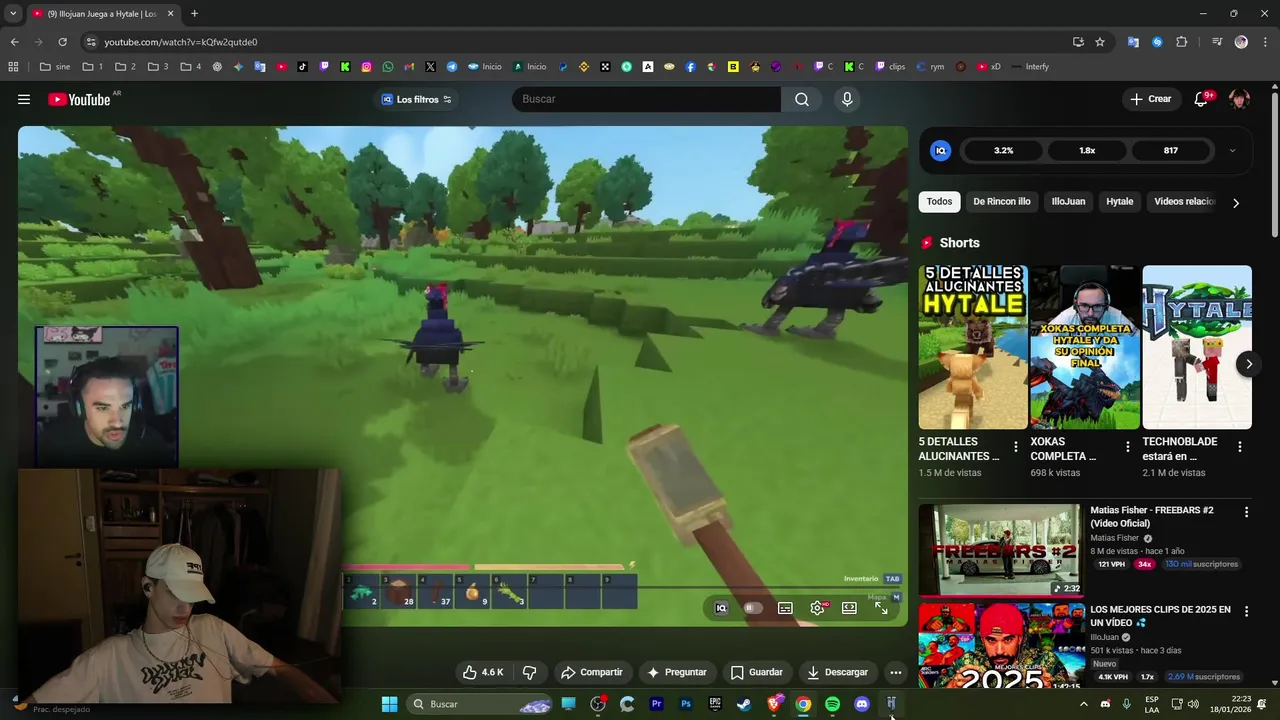Open a new browser tab
Screen dimensions: 1280x720
pyautogui.click(x=194, y=14)
